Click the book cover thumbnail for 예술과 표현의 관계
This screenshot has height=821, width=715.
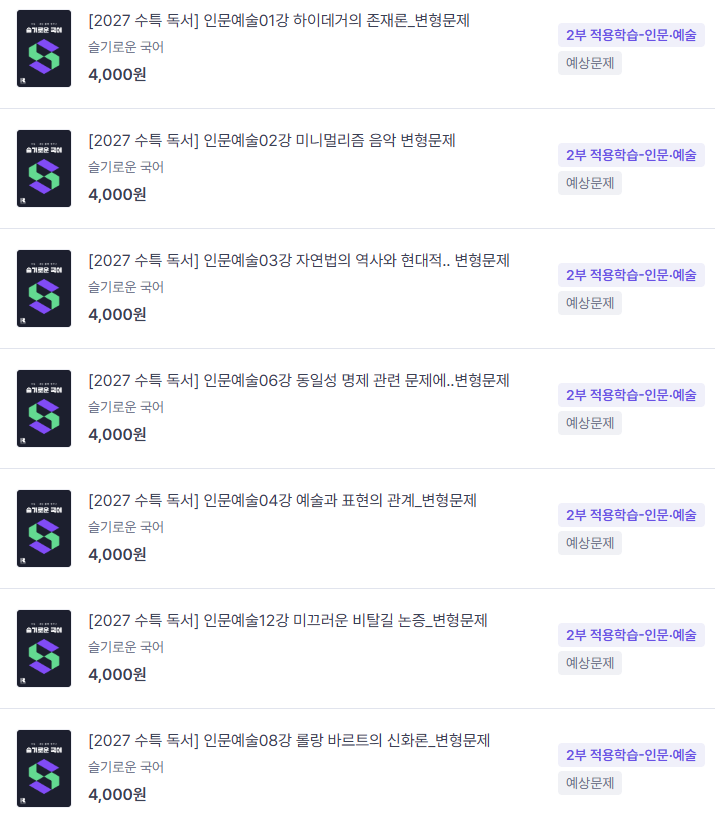pyautogui.click(x=44, y=528)
